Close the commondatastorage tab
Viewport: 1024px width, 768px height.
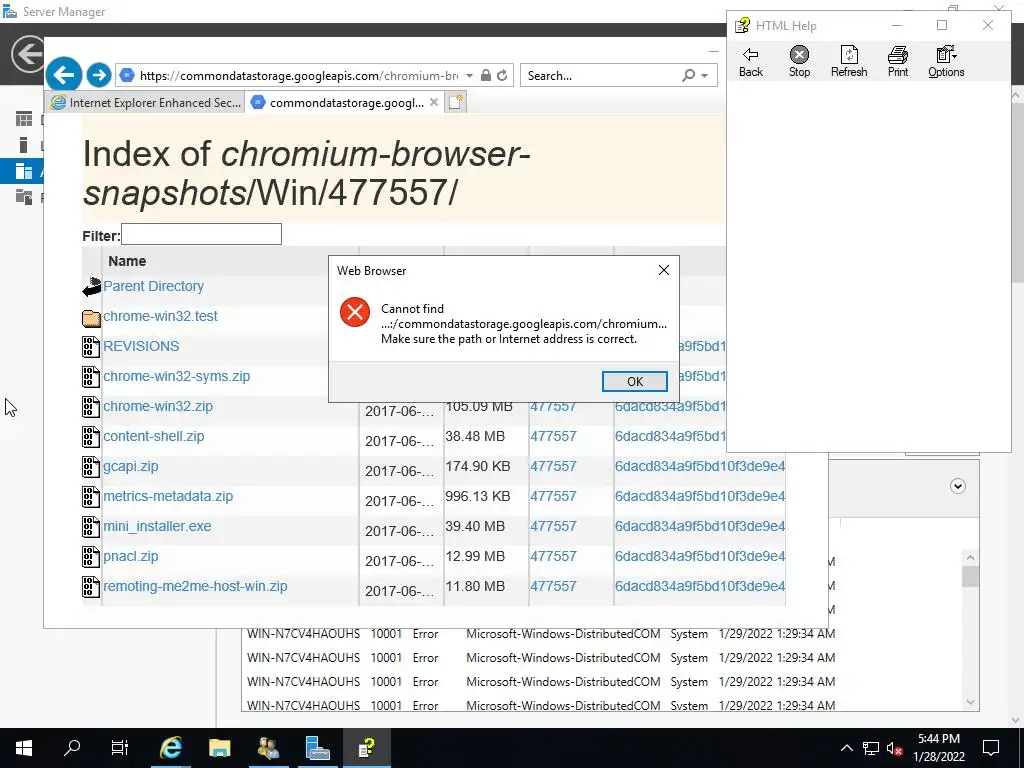click(x=434, y=103)
